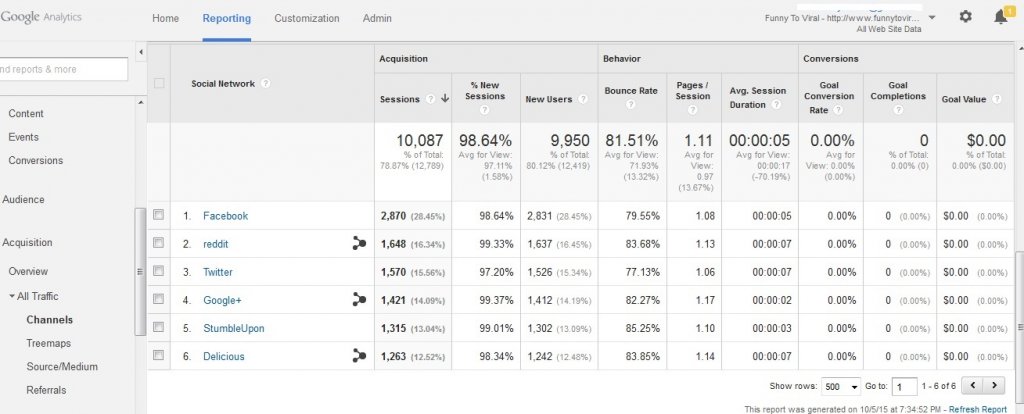Sort by New Users column header
The height and width of the screenshot is (414, 1024).
[x=549, y=99]
